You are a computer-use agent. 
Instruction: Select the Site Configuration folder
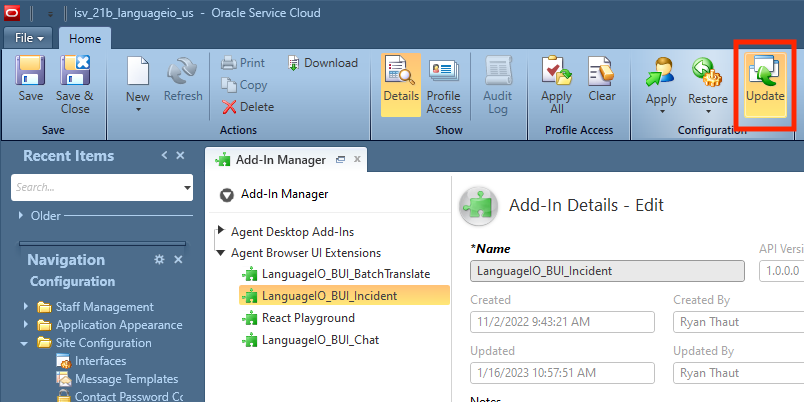[104, 343]
